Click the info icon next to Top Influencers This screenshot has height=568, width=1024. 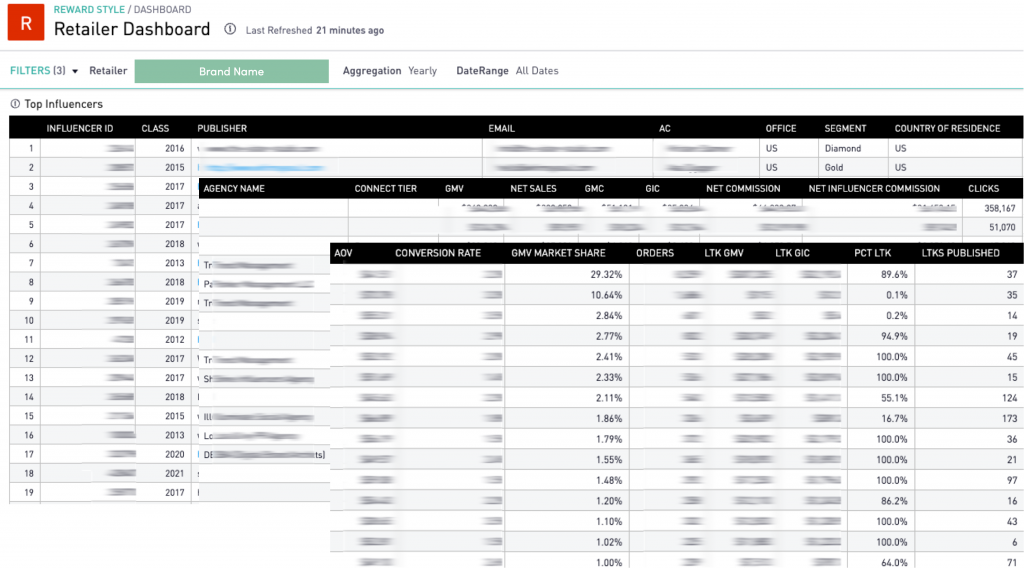(x=15, y=104)
